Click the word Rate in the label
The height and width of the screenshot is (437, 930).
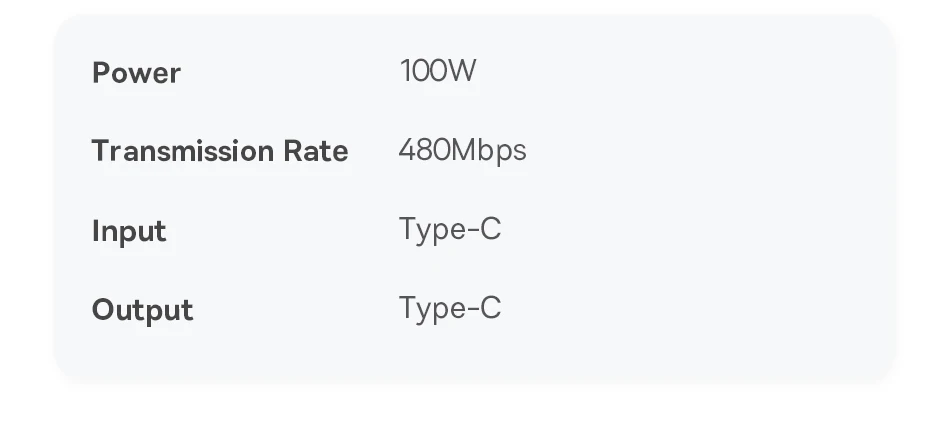coord(316,151)
